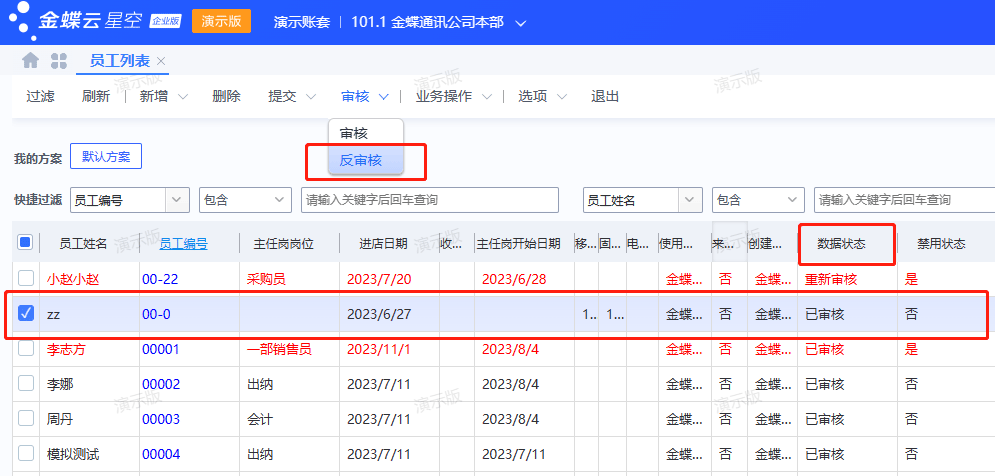The height and width of the screenshot is (476, 995).
Task: Click the position cell 会计
Action: pos(260,419)
